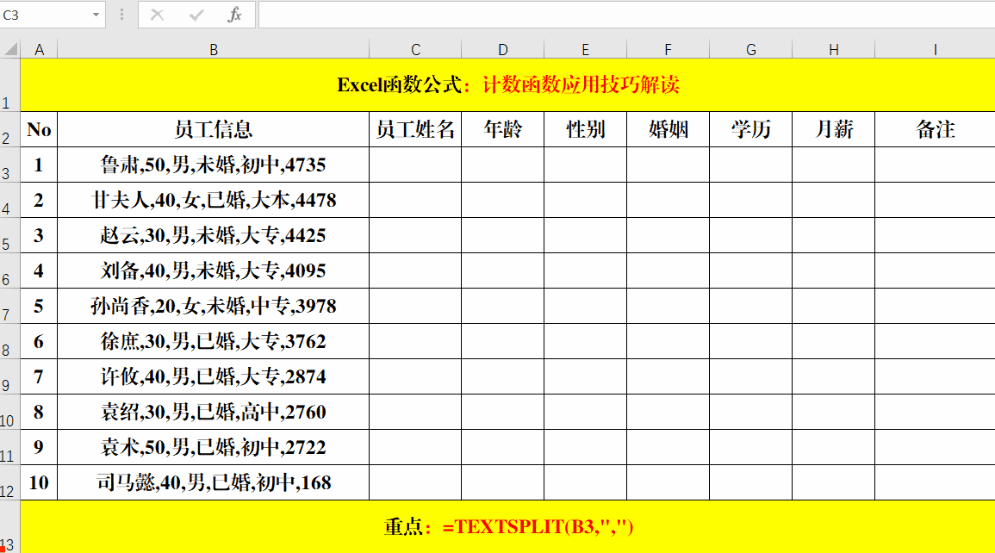Select row 8 header

pos(10,342)
